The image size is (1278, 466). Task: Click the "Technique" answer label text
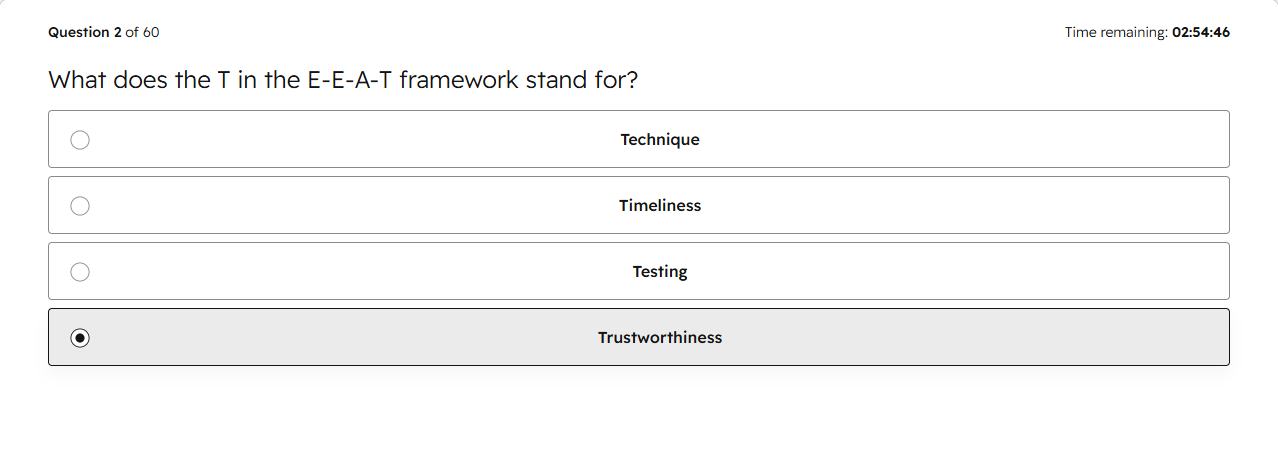[660, 140]
